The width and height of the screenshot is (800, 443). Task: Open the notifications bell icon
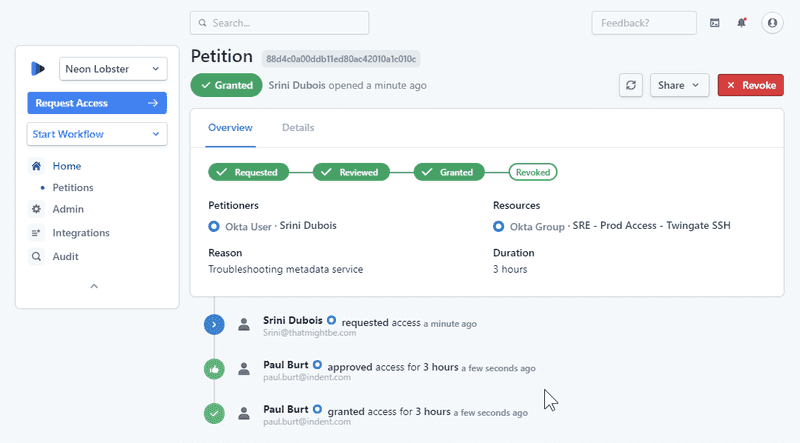point(741,22)
